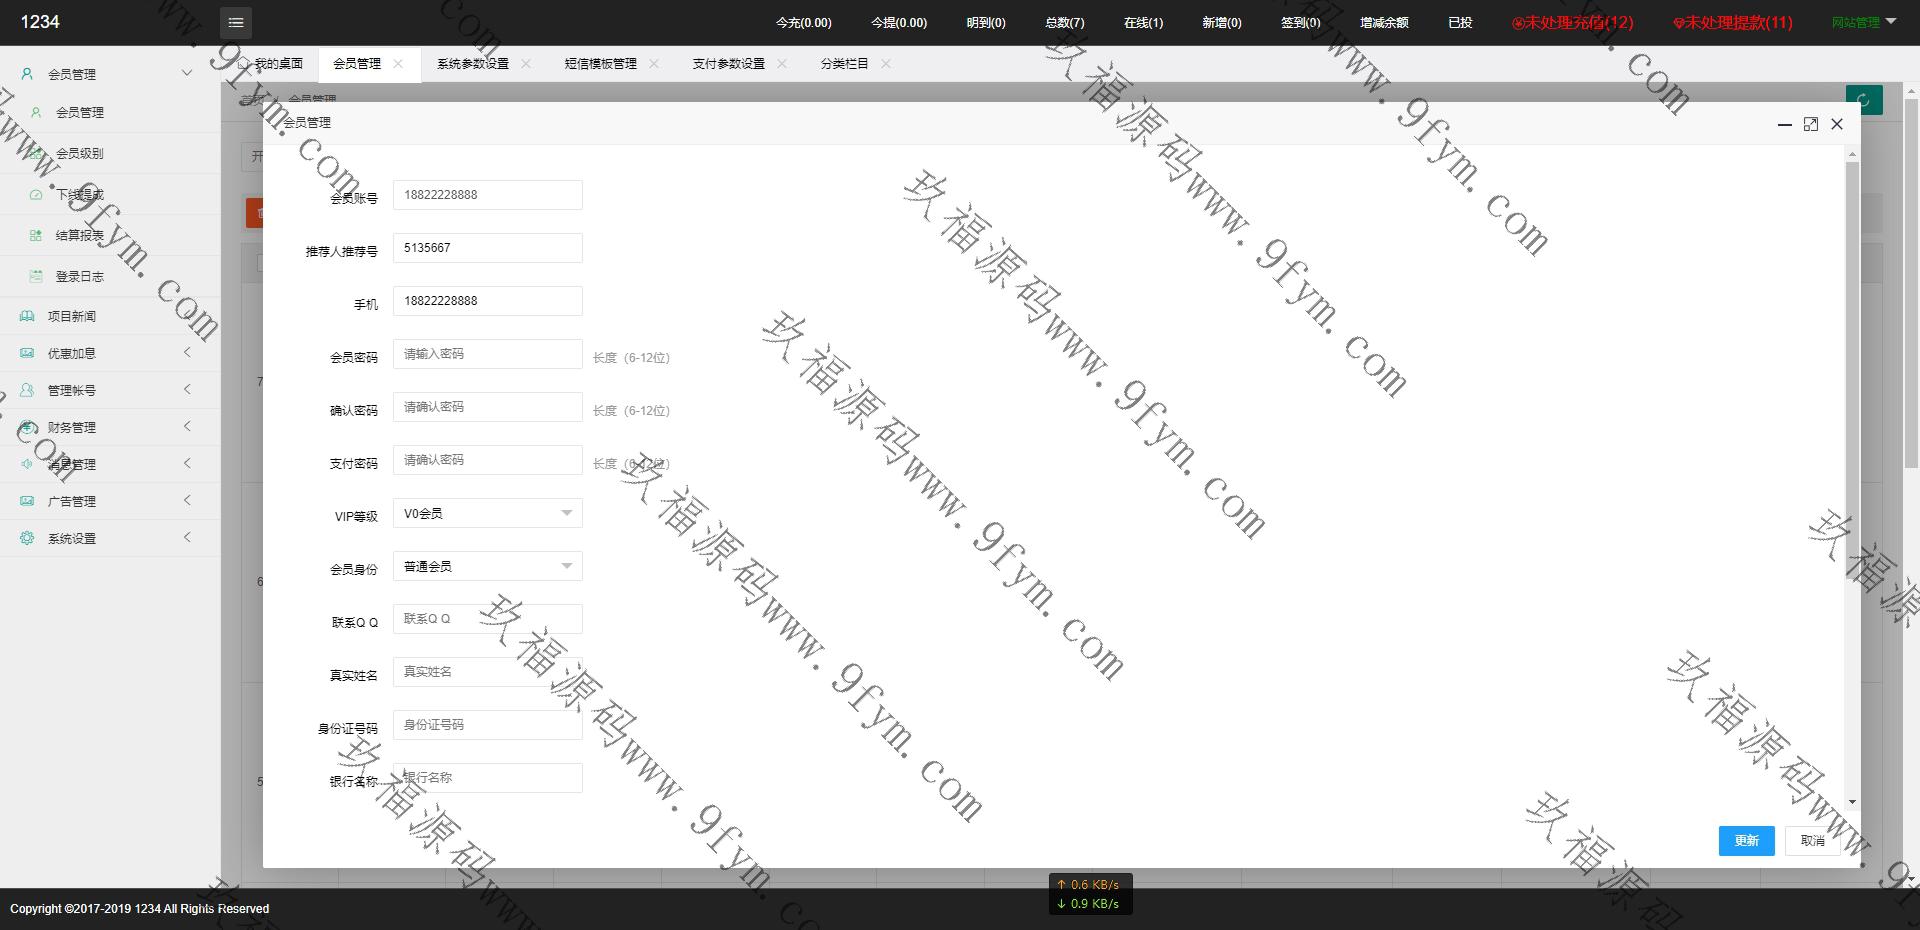1920x930 pixels.
Task: Click the 取消 button
Action: click(1812, 841)
